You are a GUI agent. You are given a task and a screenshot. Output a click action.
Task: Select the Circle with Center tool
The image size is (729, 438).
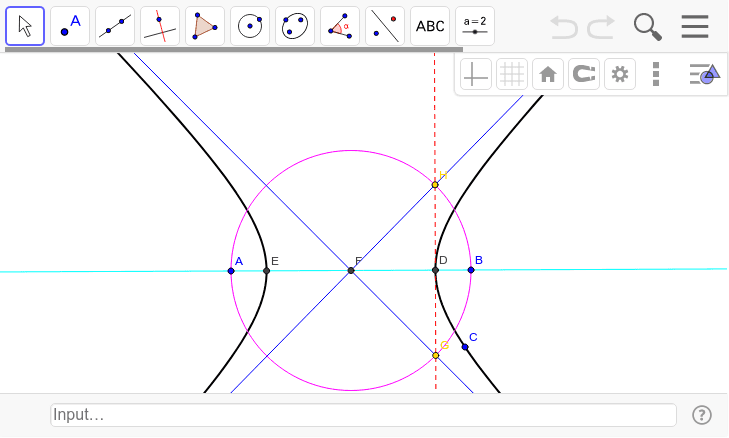(x=250, y=26)
